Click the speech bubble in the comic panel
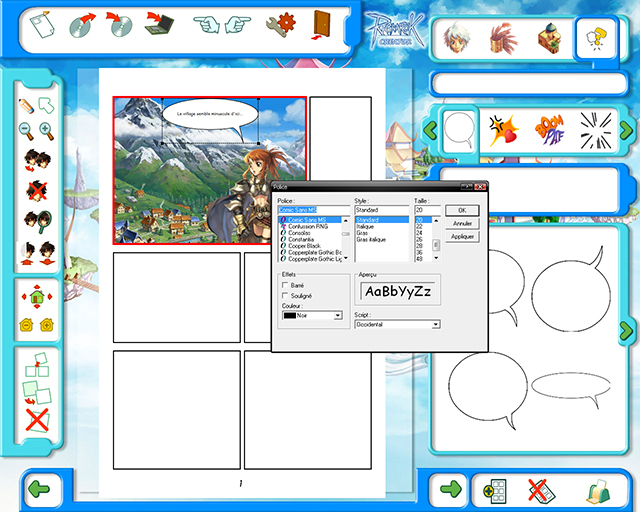The width and height of the screenshot is (640, 512). pyautogui.click(x=211, y=116)
